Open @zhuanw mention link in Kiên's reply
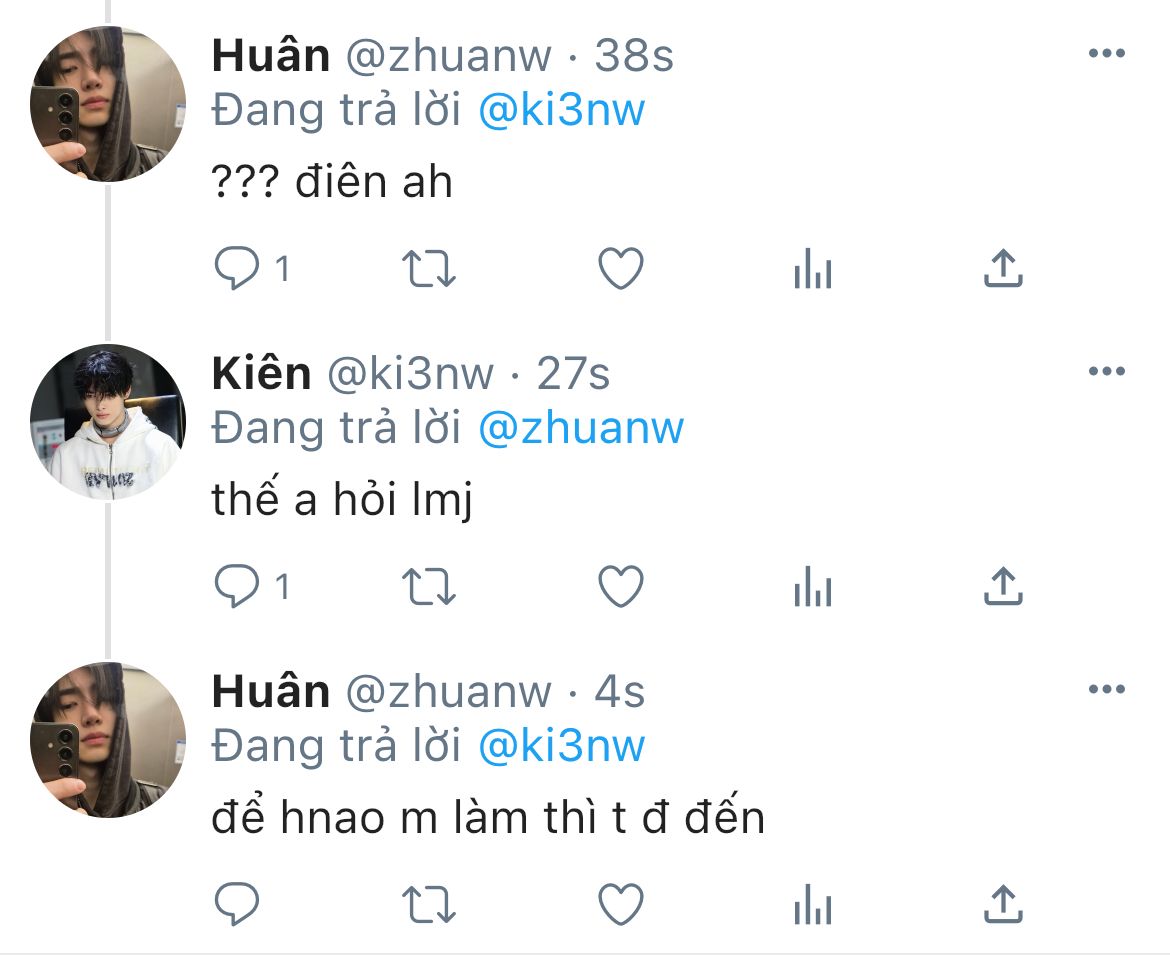This screenshot has width=1170, height=955. pyautogui.click(x=581, y=428)
